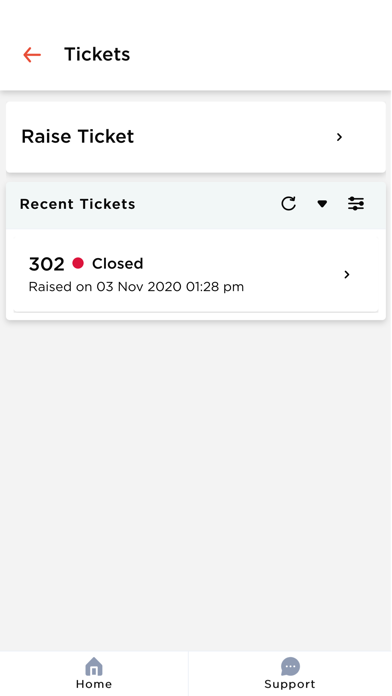
Task: Refresh the Recent Tickets list
Action: click(x=289, y=204)
